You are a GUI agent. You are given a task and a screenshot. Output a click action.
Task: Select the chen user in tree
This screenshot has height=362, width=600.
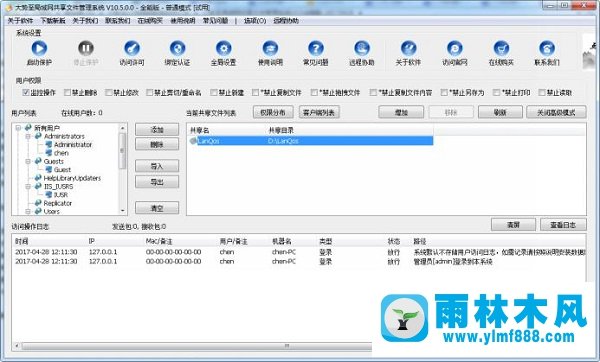tap(61, 153)
